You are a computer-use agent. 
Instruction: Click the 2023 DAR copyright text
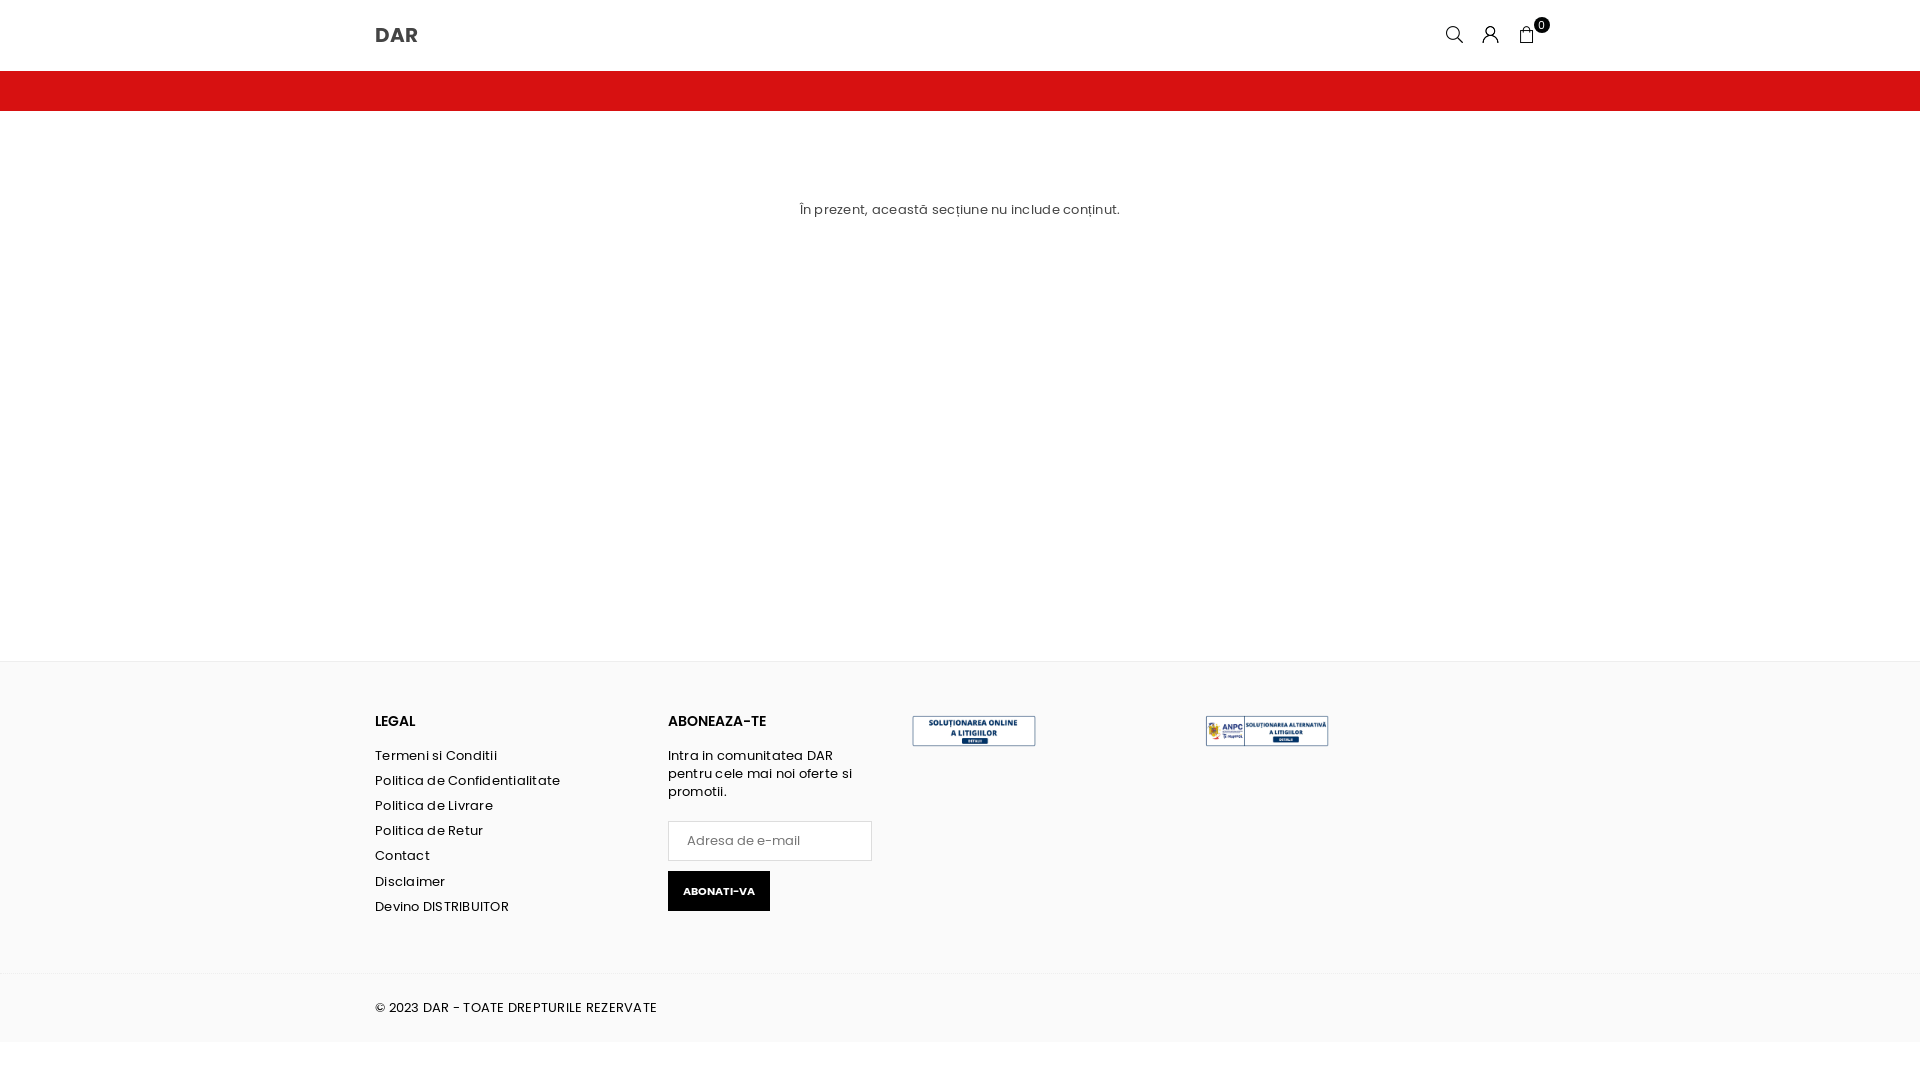pos(516,1008)
